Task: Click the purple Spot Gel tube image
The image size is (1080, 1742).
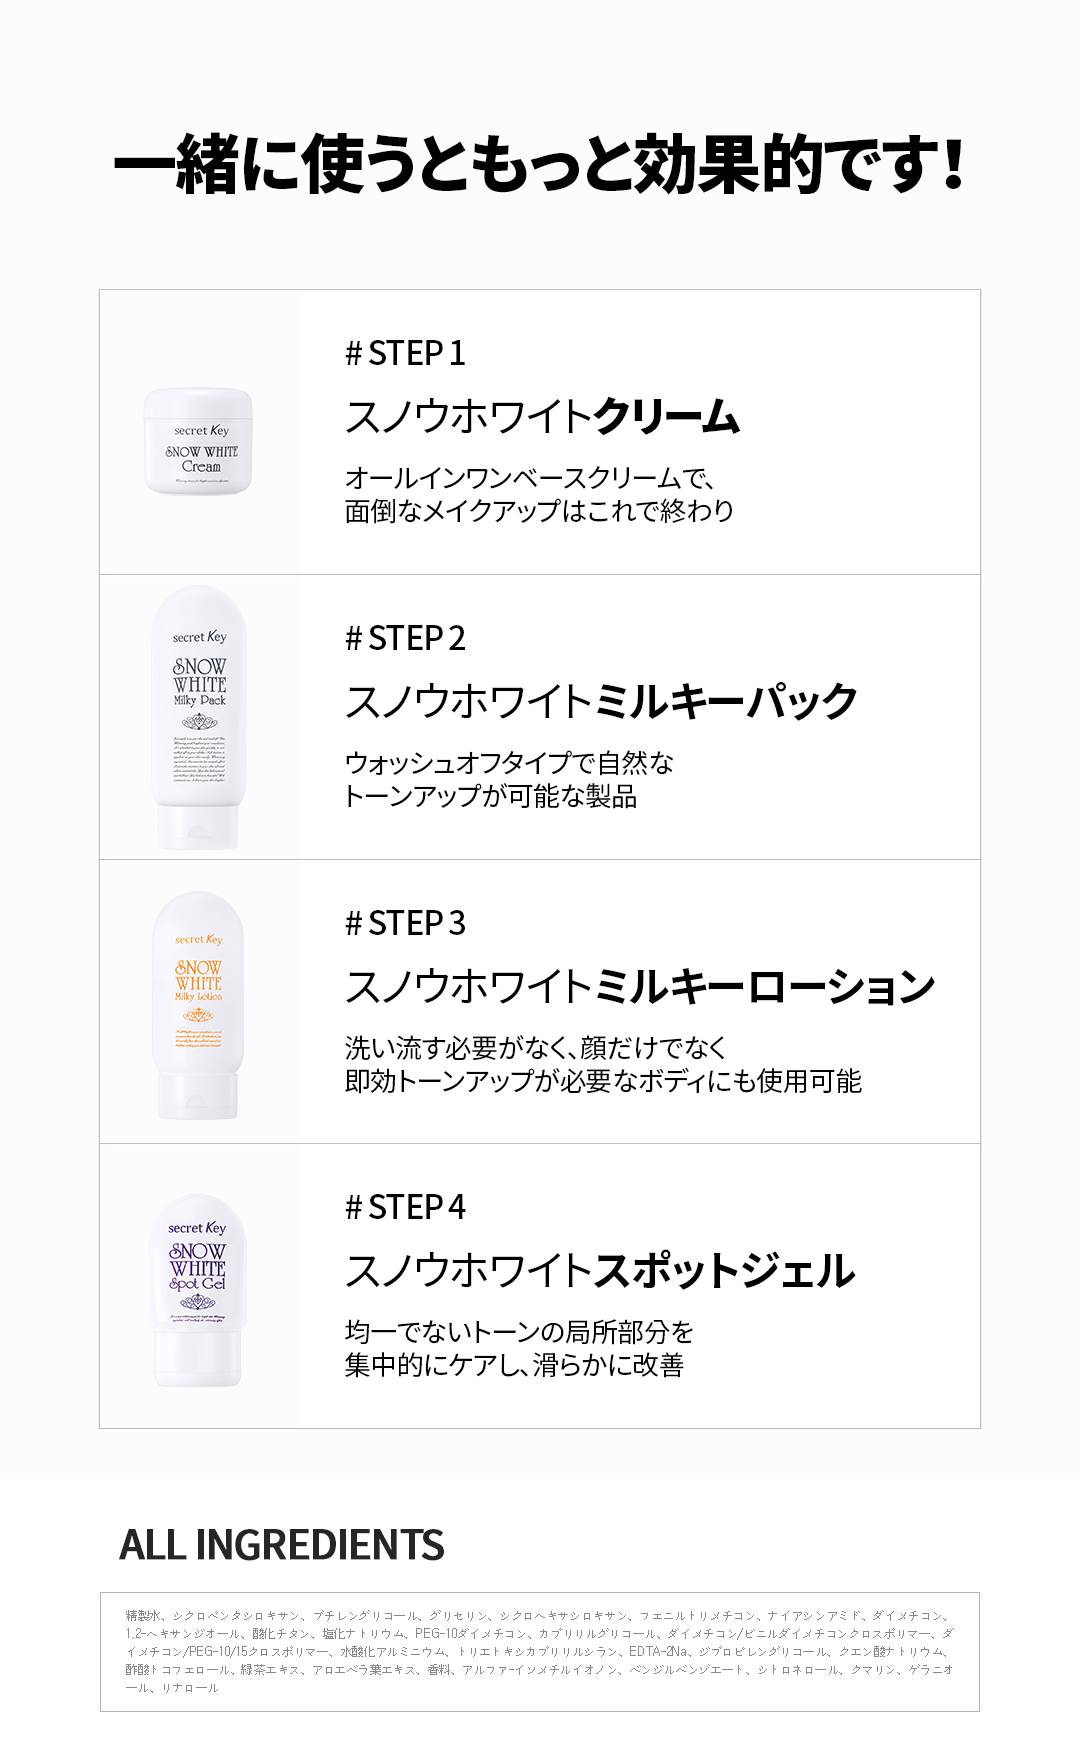Action: point(198,1290)
